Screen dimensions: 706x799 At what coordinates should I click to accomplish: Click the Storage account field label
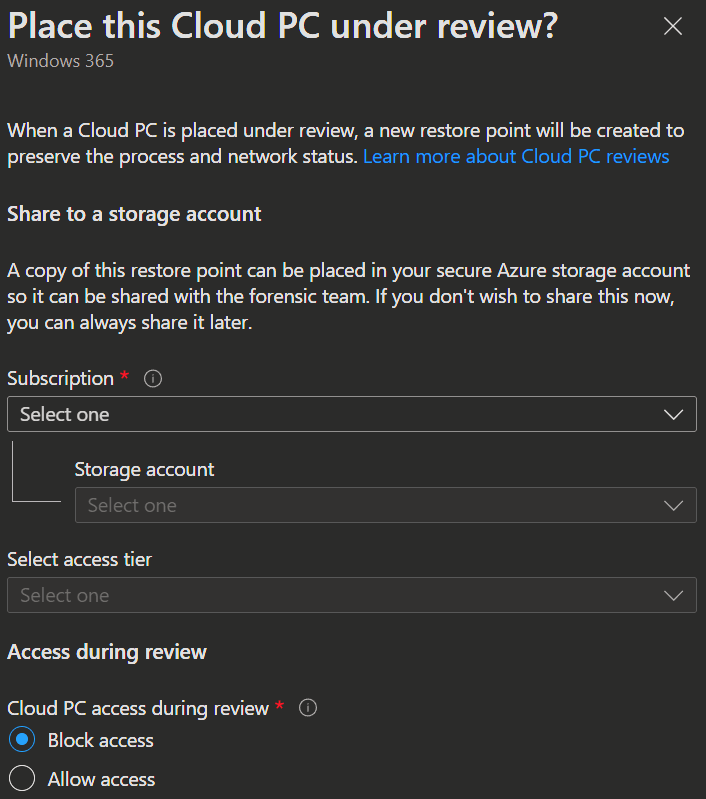coord(144,469)
